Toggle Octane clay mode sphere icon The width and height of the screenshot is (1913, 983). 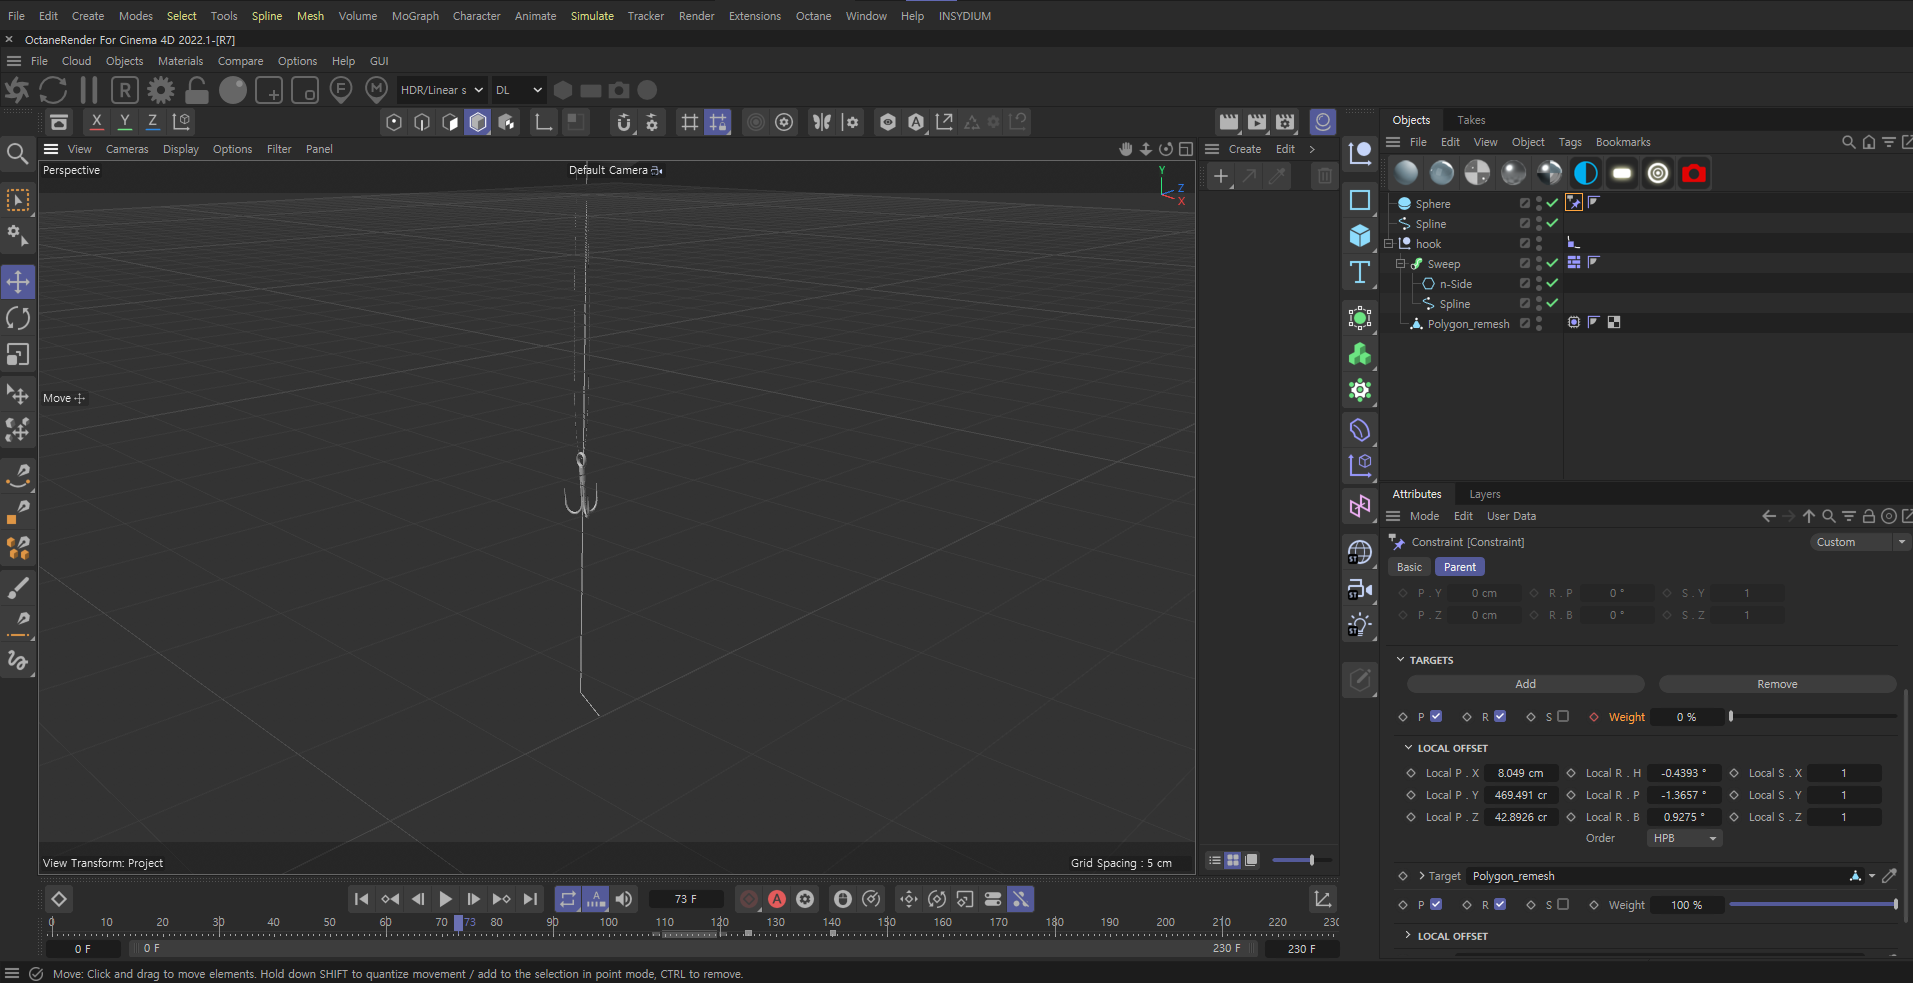tap(233, 90)
